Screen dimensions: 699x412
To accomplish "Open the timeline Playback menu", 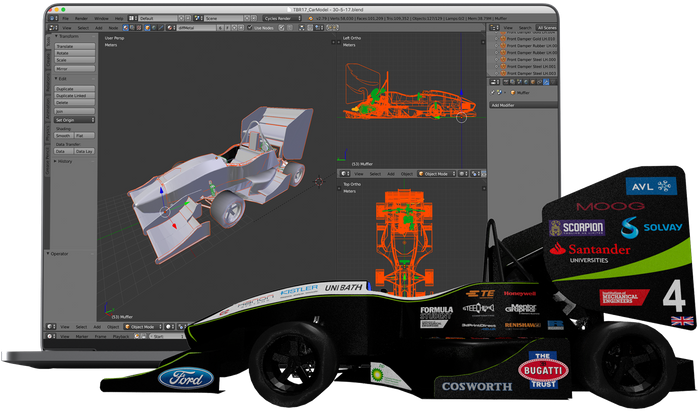I will pos(120,336).
